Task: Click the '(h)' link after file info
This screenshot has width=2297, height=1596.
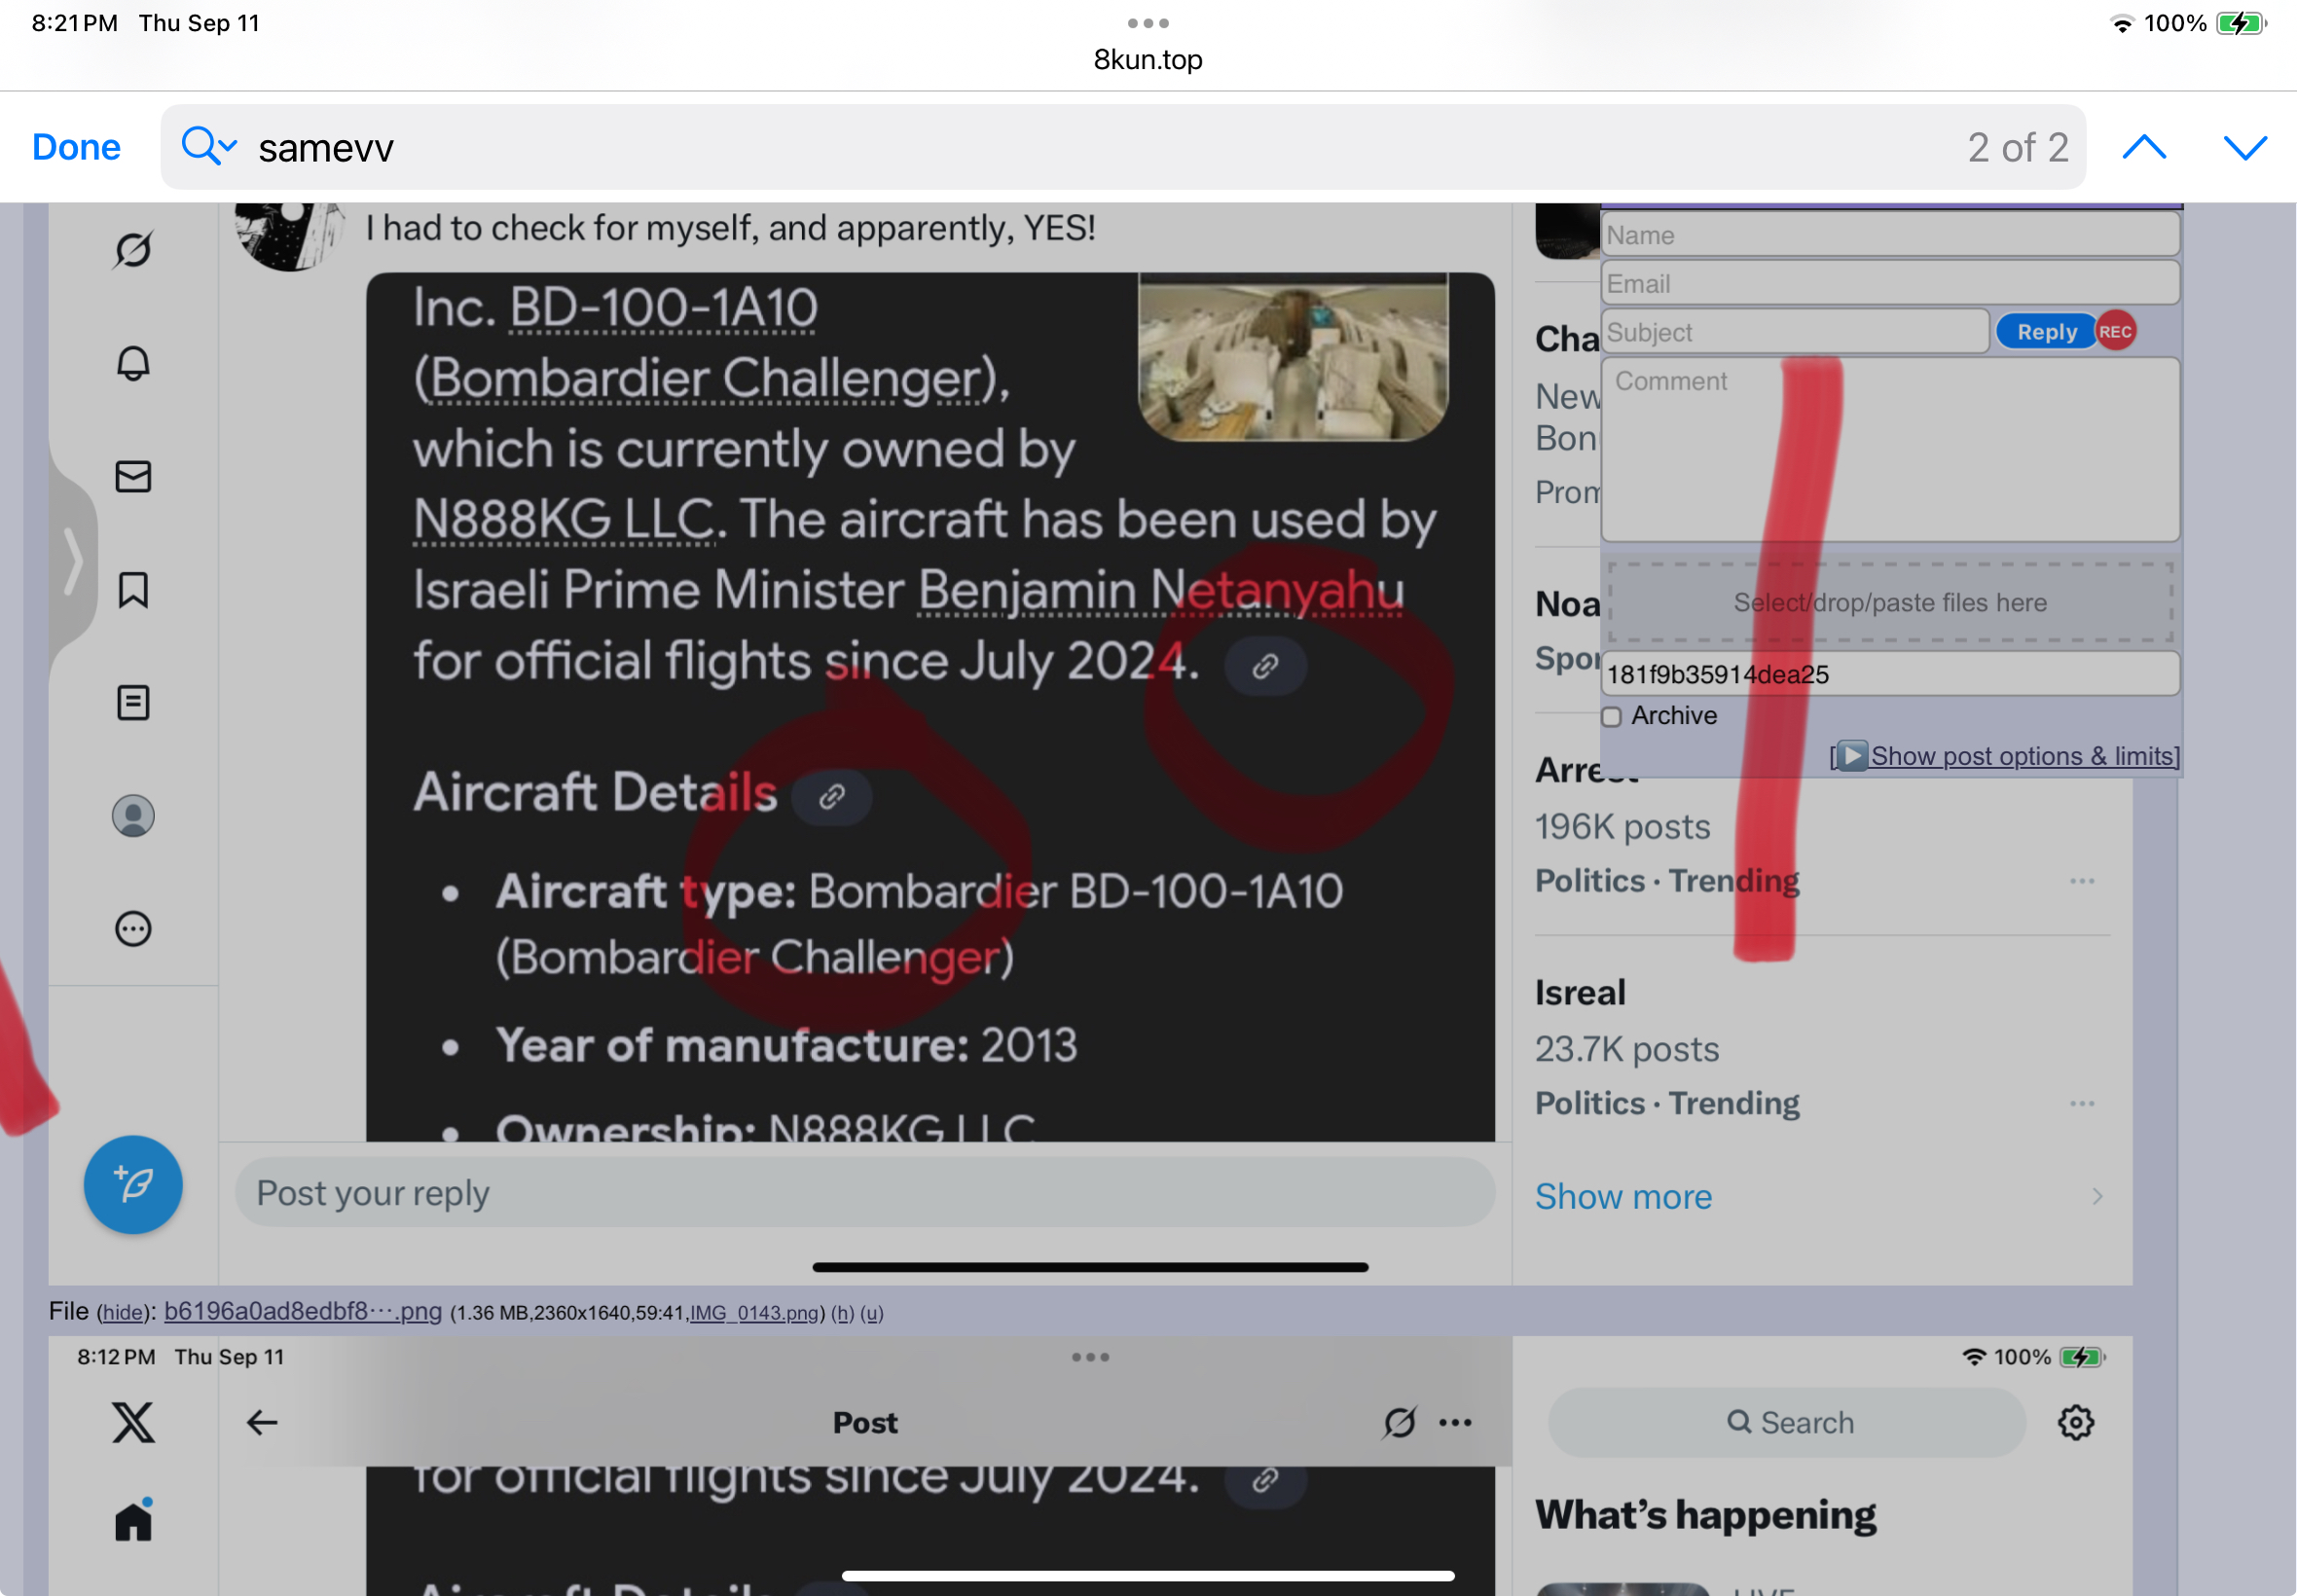Action: click(843, 1313)
